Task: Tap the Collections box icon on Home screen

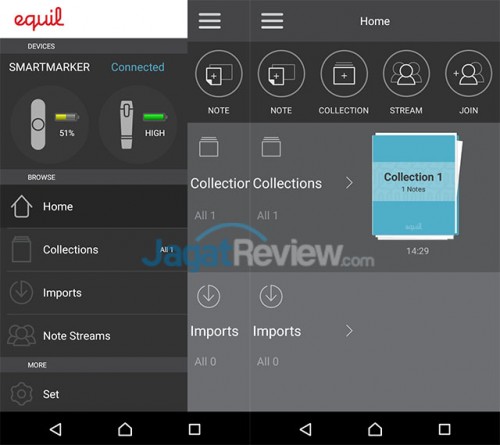Action: 271,146
